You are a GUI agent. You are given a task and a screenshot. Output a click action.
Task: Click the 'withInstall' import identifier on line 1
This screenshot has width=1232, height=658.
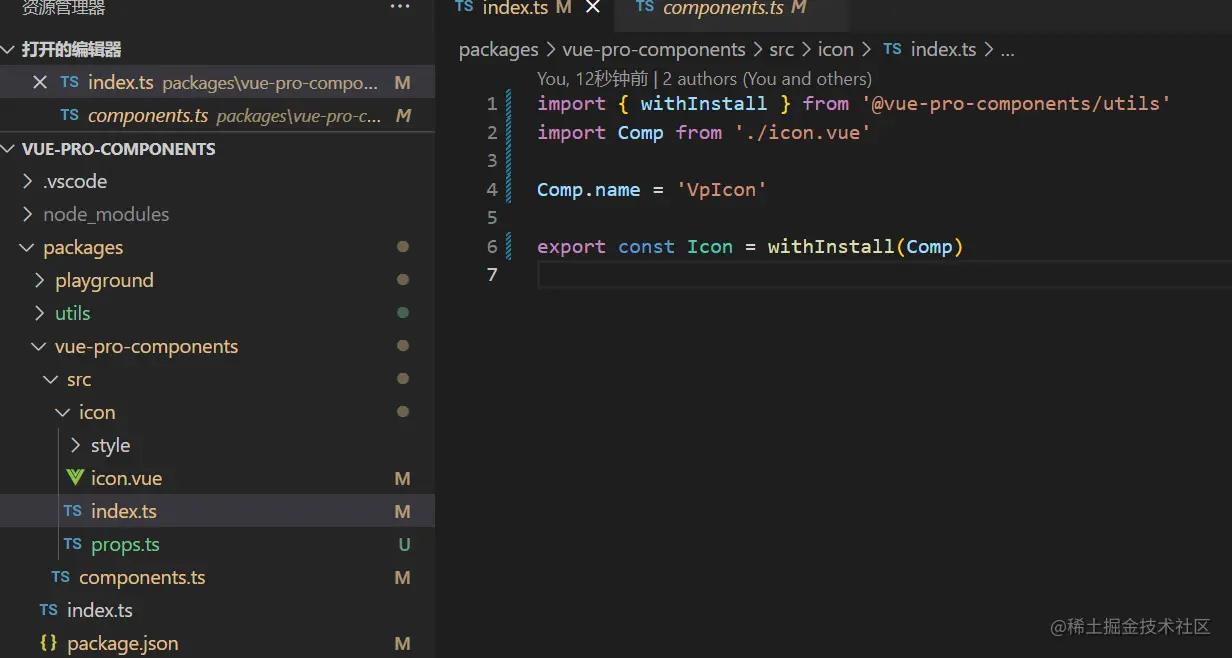point(704,104)
